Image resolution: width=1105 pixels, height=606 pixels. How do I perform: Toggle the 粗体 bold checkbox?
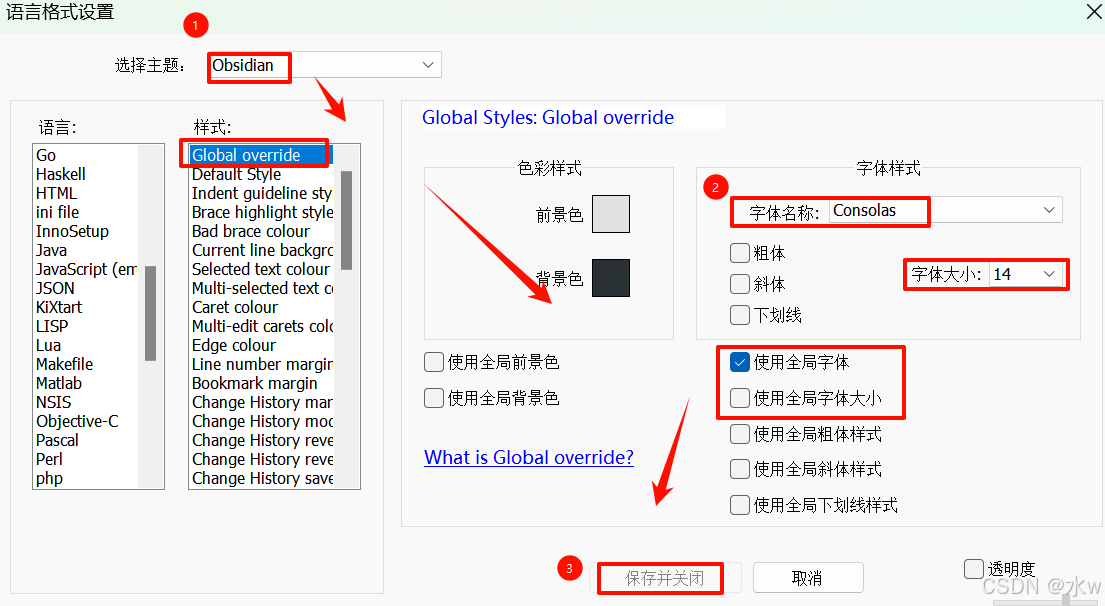[739, 253]
